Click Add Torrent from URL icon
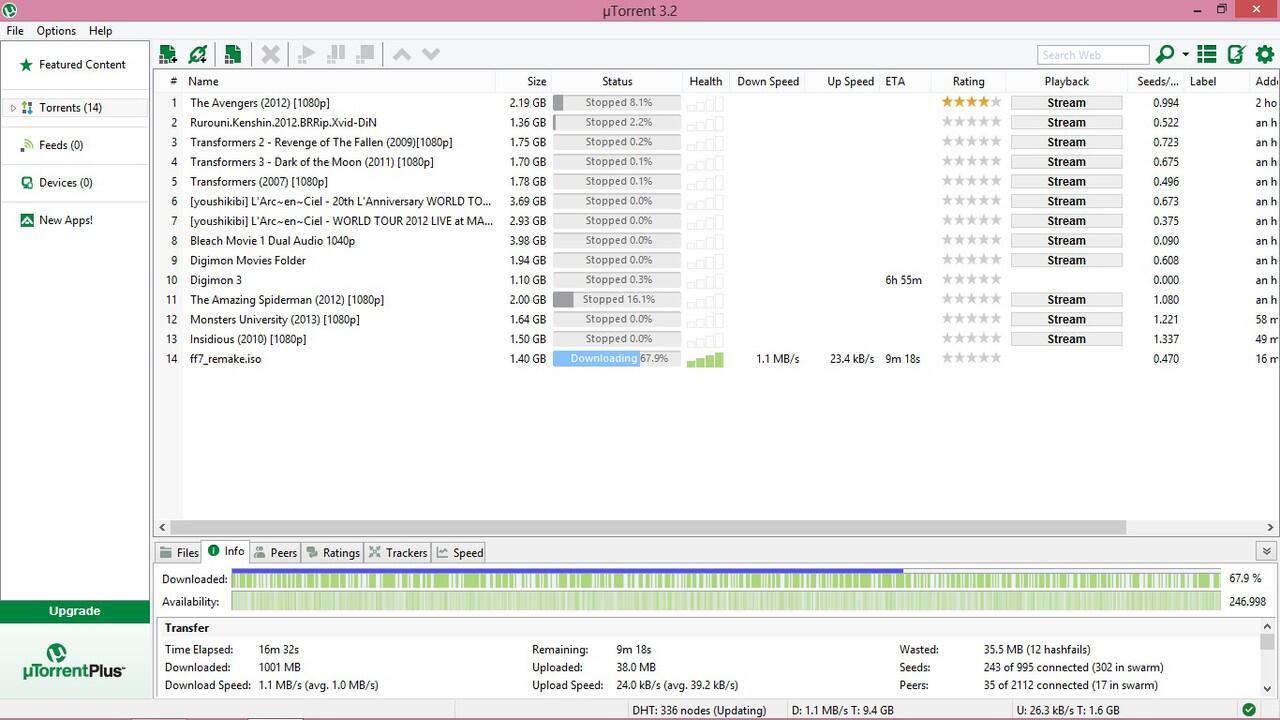 coord(198,54)
